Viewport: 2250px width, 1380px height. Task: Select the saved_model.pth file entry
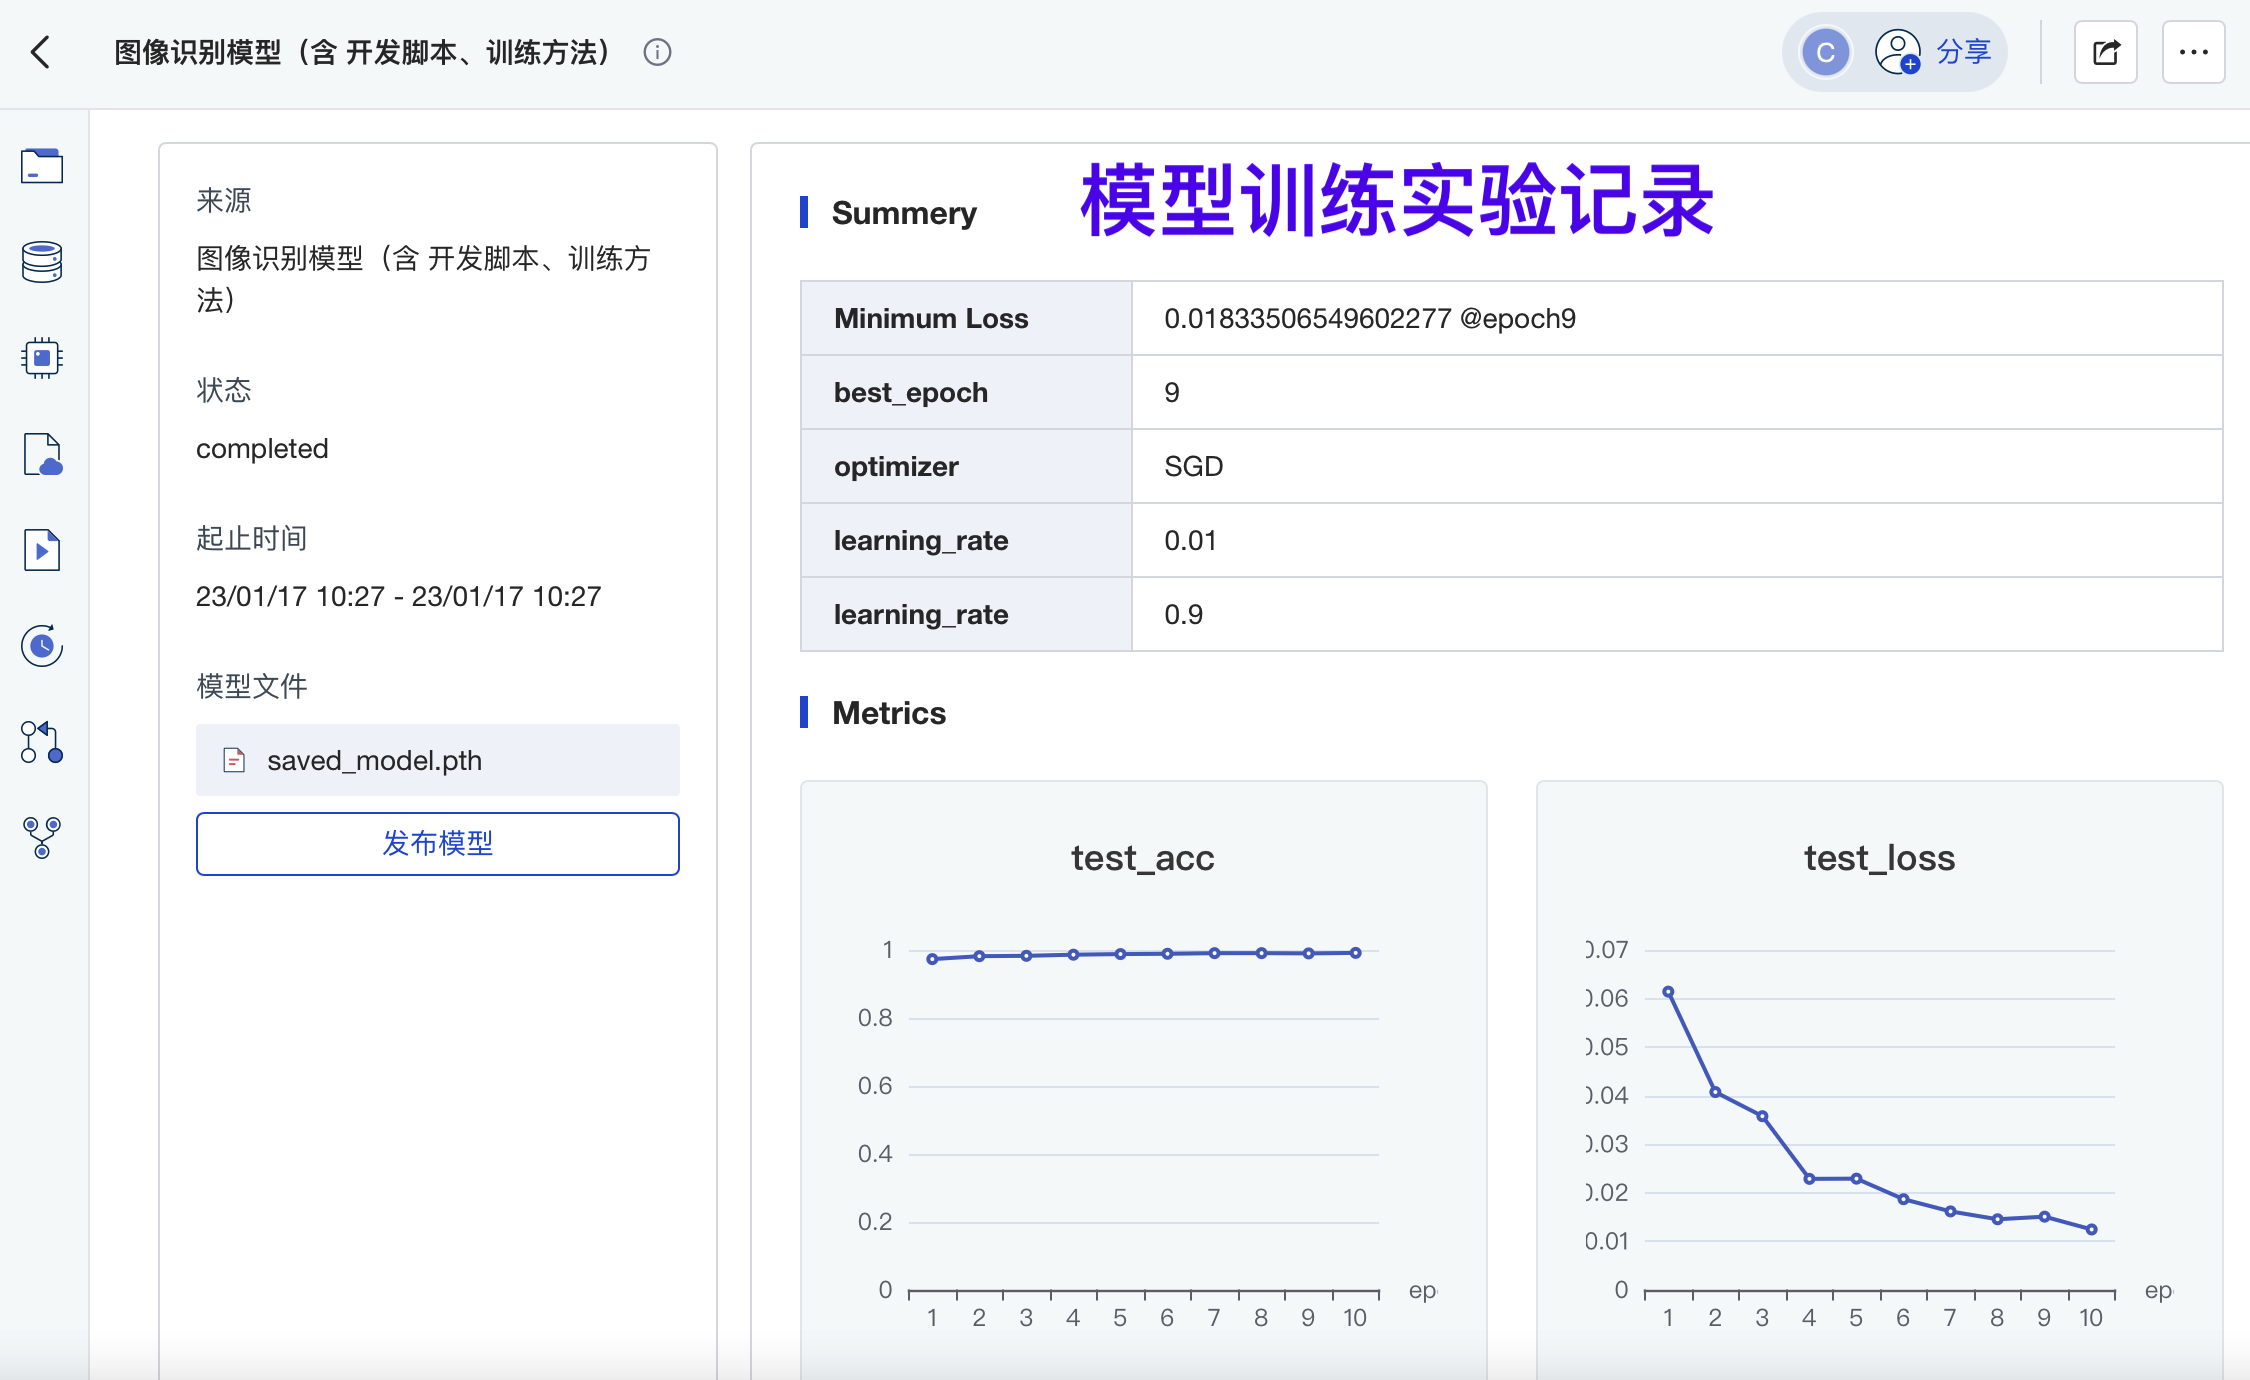click(x=437, y=760)
